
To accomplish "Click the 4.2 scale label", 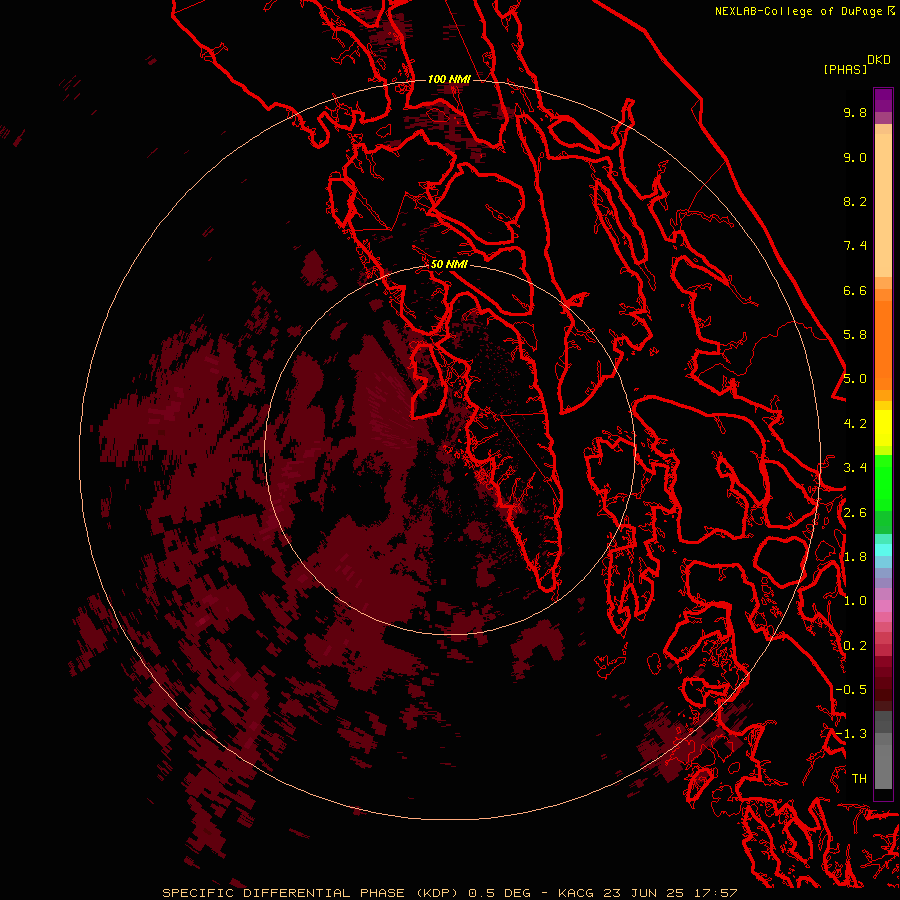I will (x=855, y=424).
